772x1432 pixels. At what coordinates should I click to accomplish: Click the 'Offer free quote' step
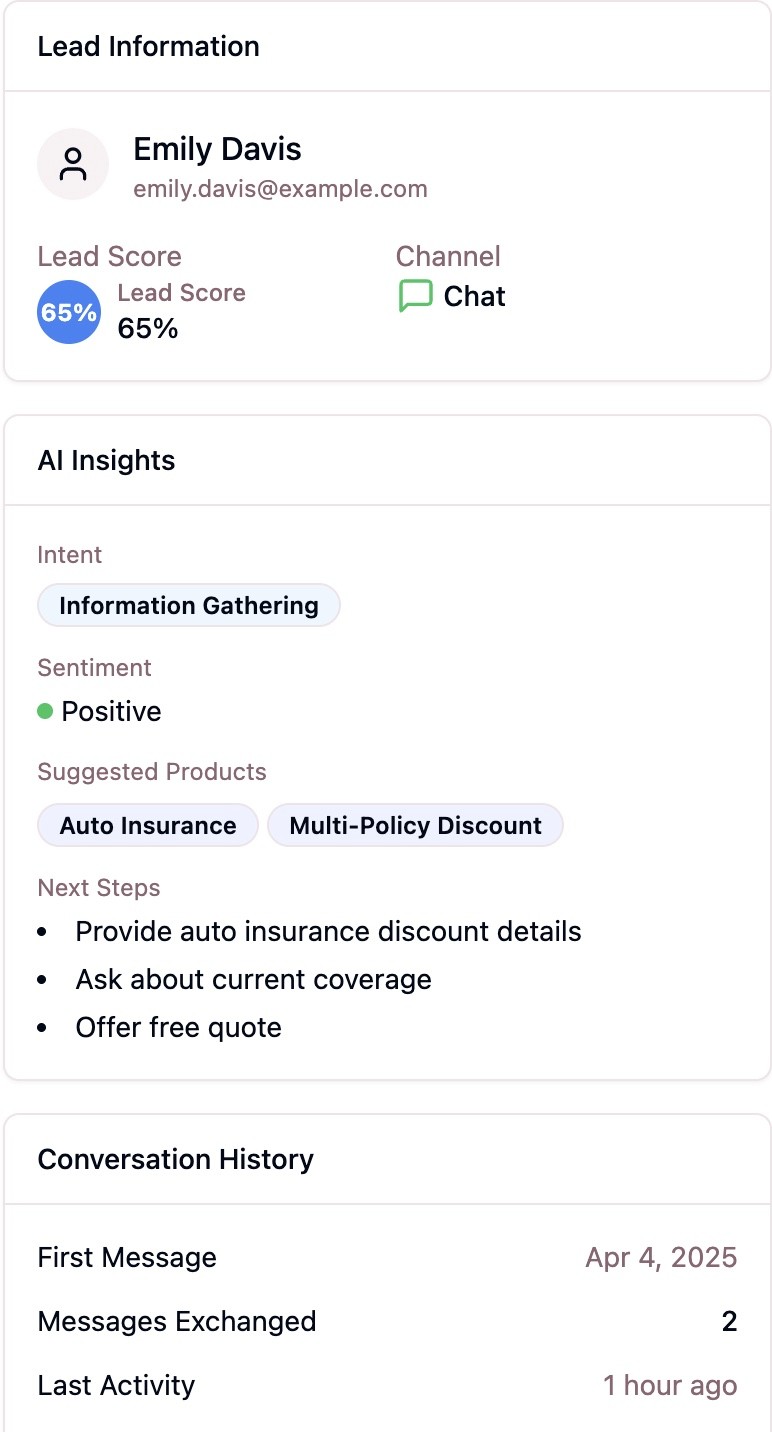click(178, 1027)
